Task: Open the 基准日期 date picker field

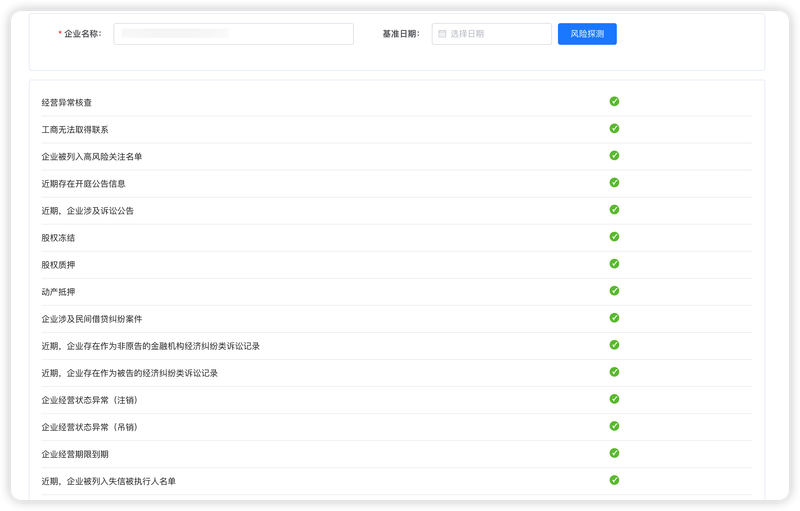Action: pyautogui.click(x=491, y=34)
